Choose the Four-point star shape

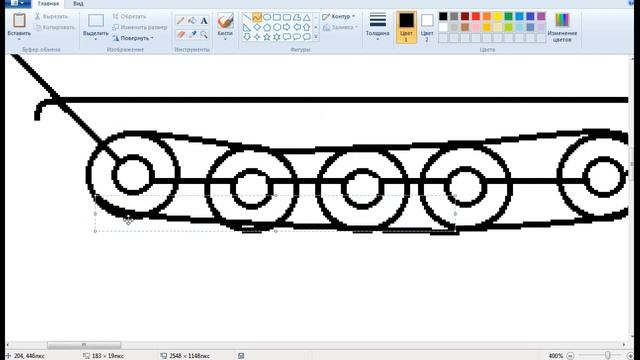point(257,37)
